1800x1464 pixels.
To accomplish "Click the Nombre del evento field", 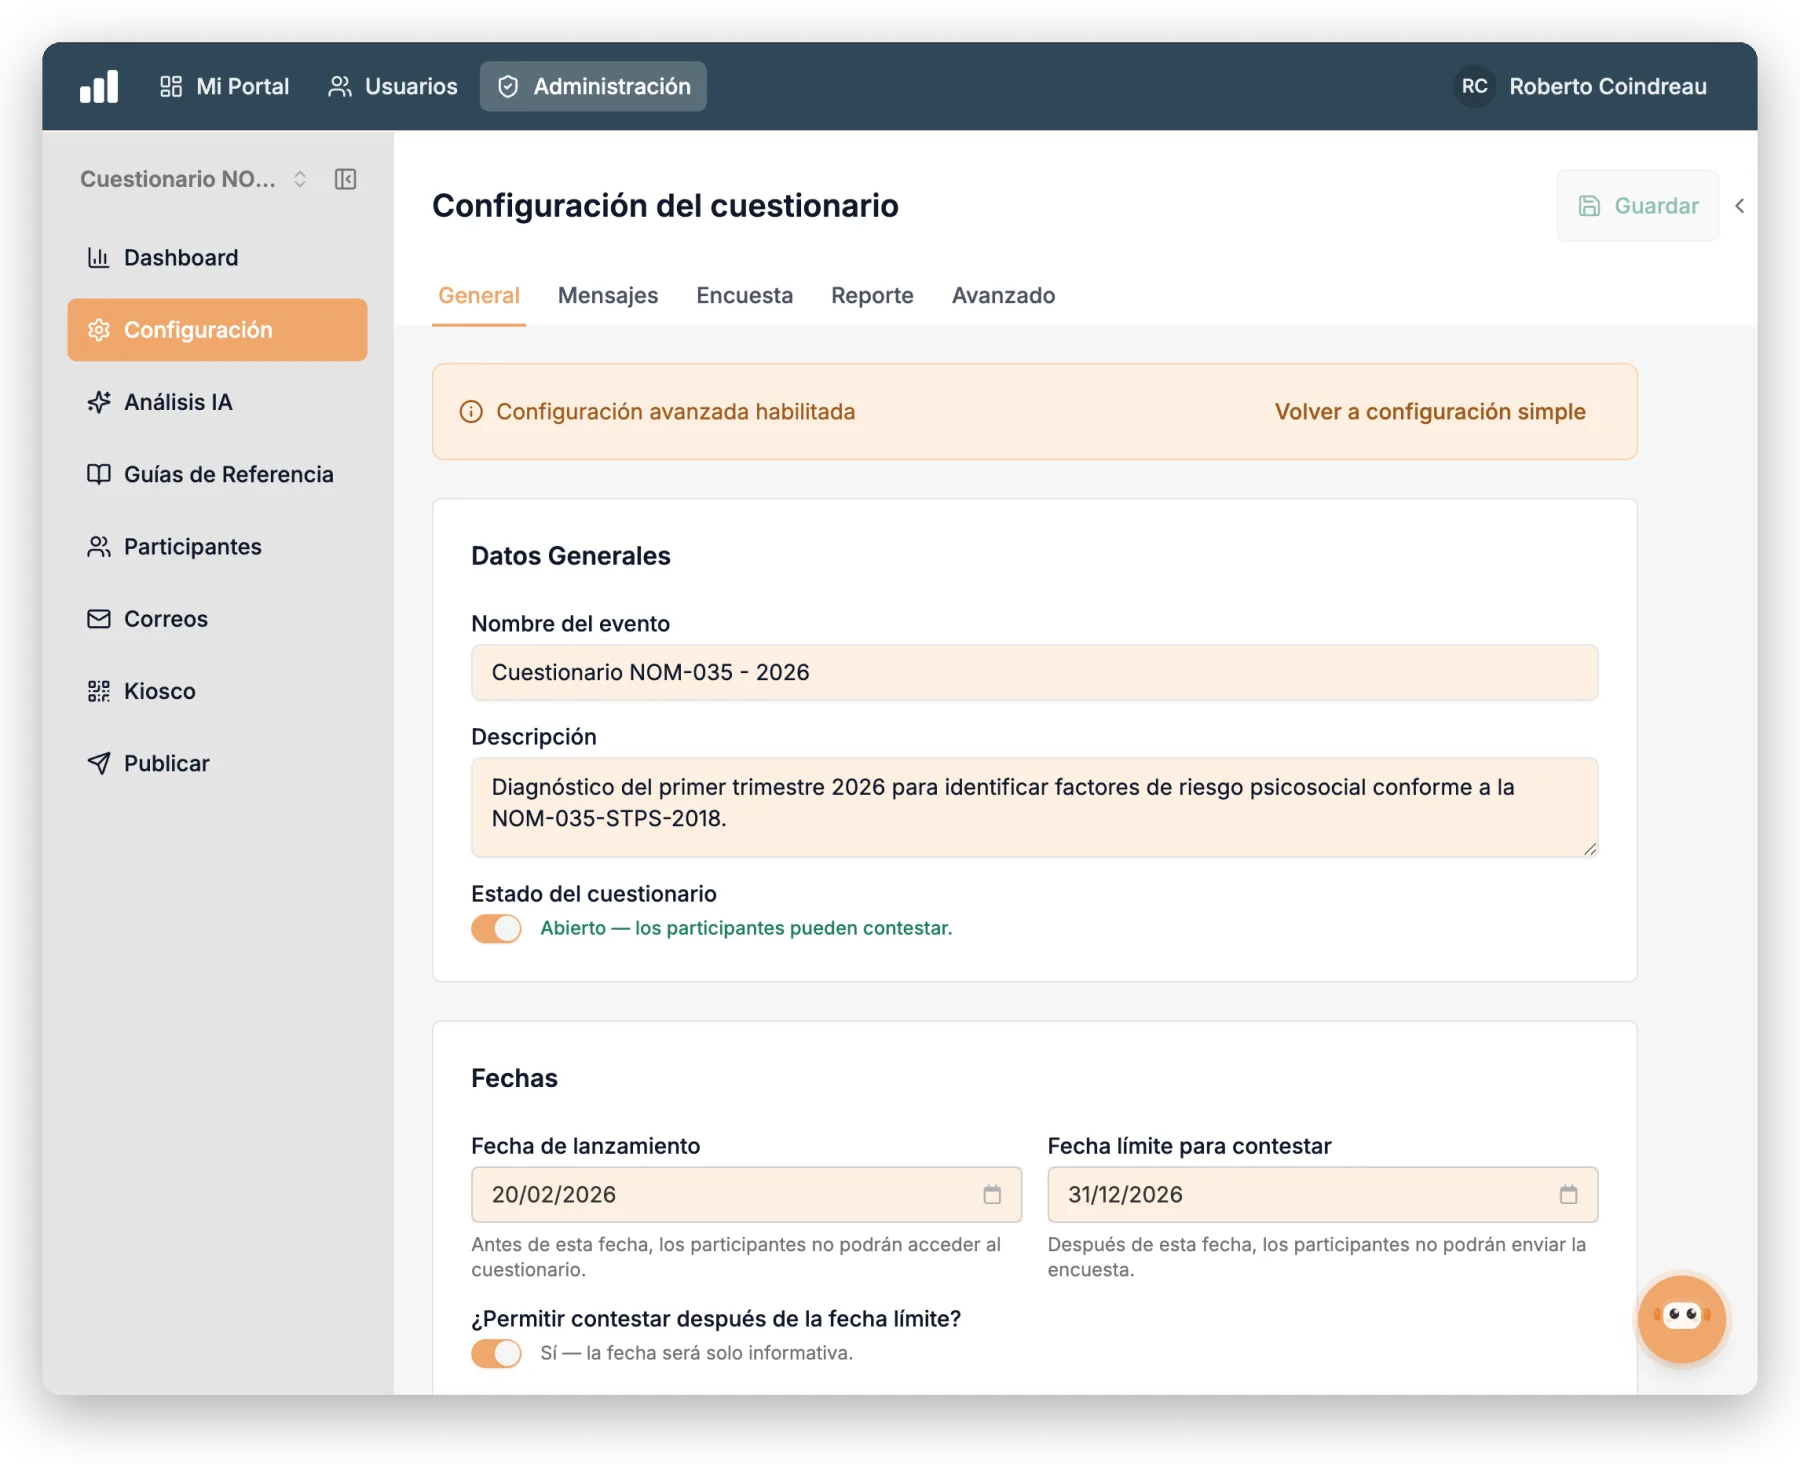I will click(x=1034, y=672).
